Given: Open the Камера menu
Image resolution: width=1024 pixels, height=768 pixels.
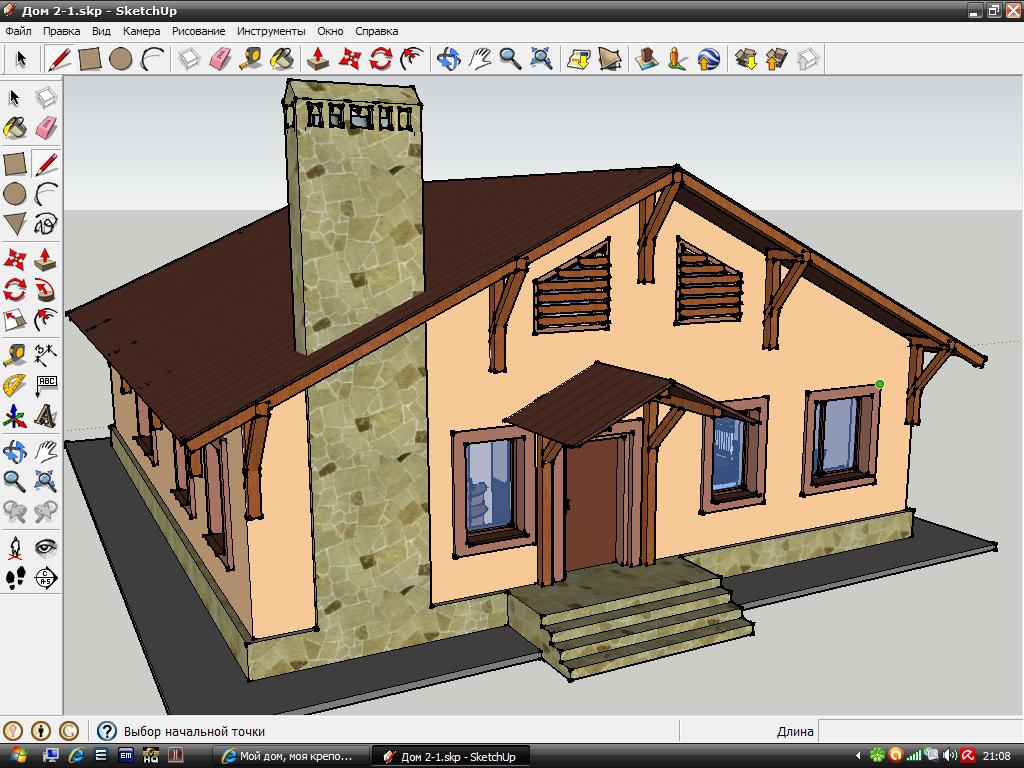Looking at the screenshot, I should click(x=141, y=31).
